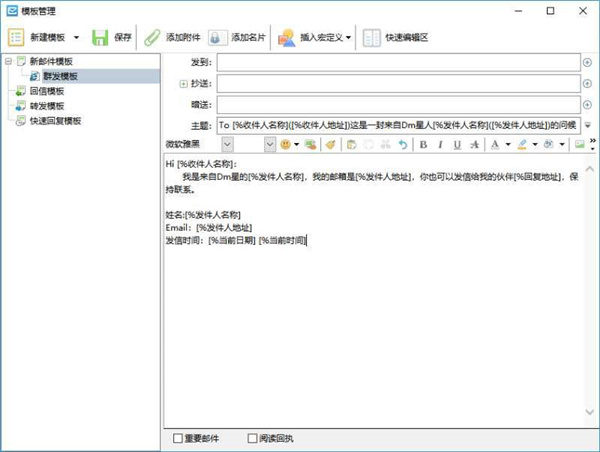Select the reply template (回信模板) tree item

point(48,91)
